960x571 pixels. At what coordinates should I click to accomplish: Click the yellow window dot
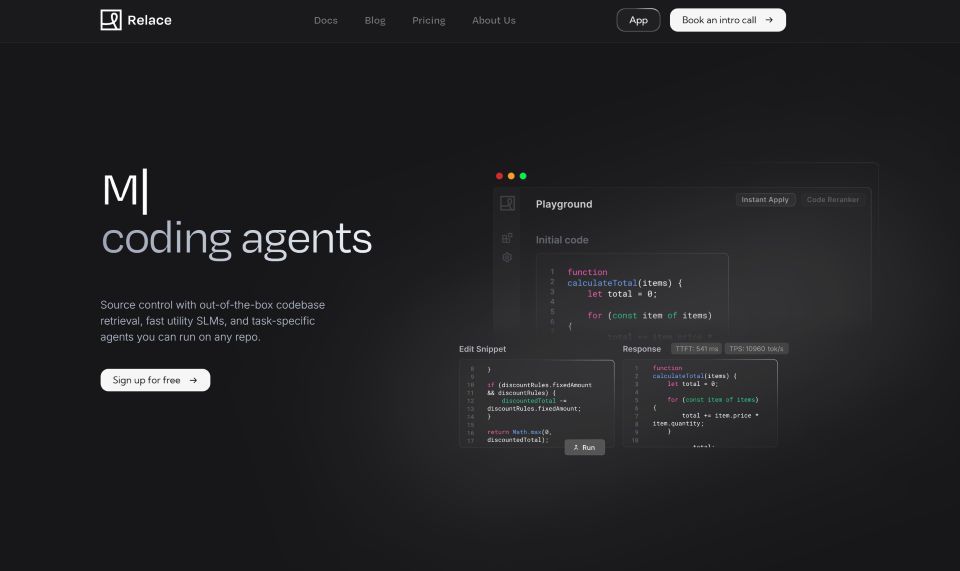click(x=511, y=176)
